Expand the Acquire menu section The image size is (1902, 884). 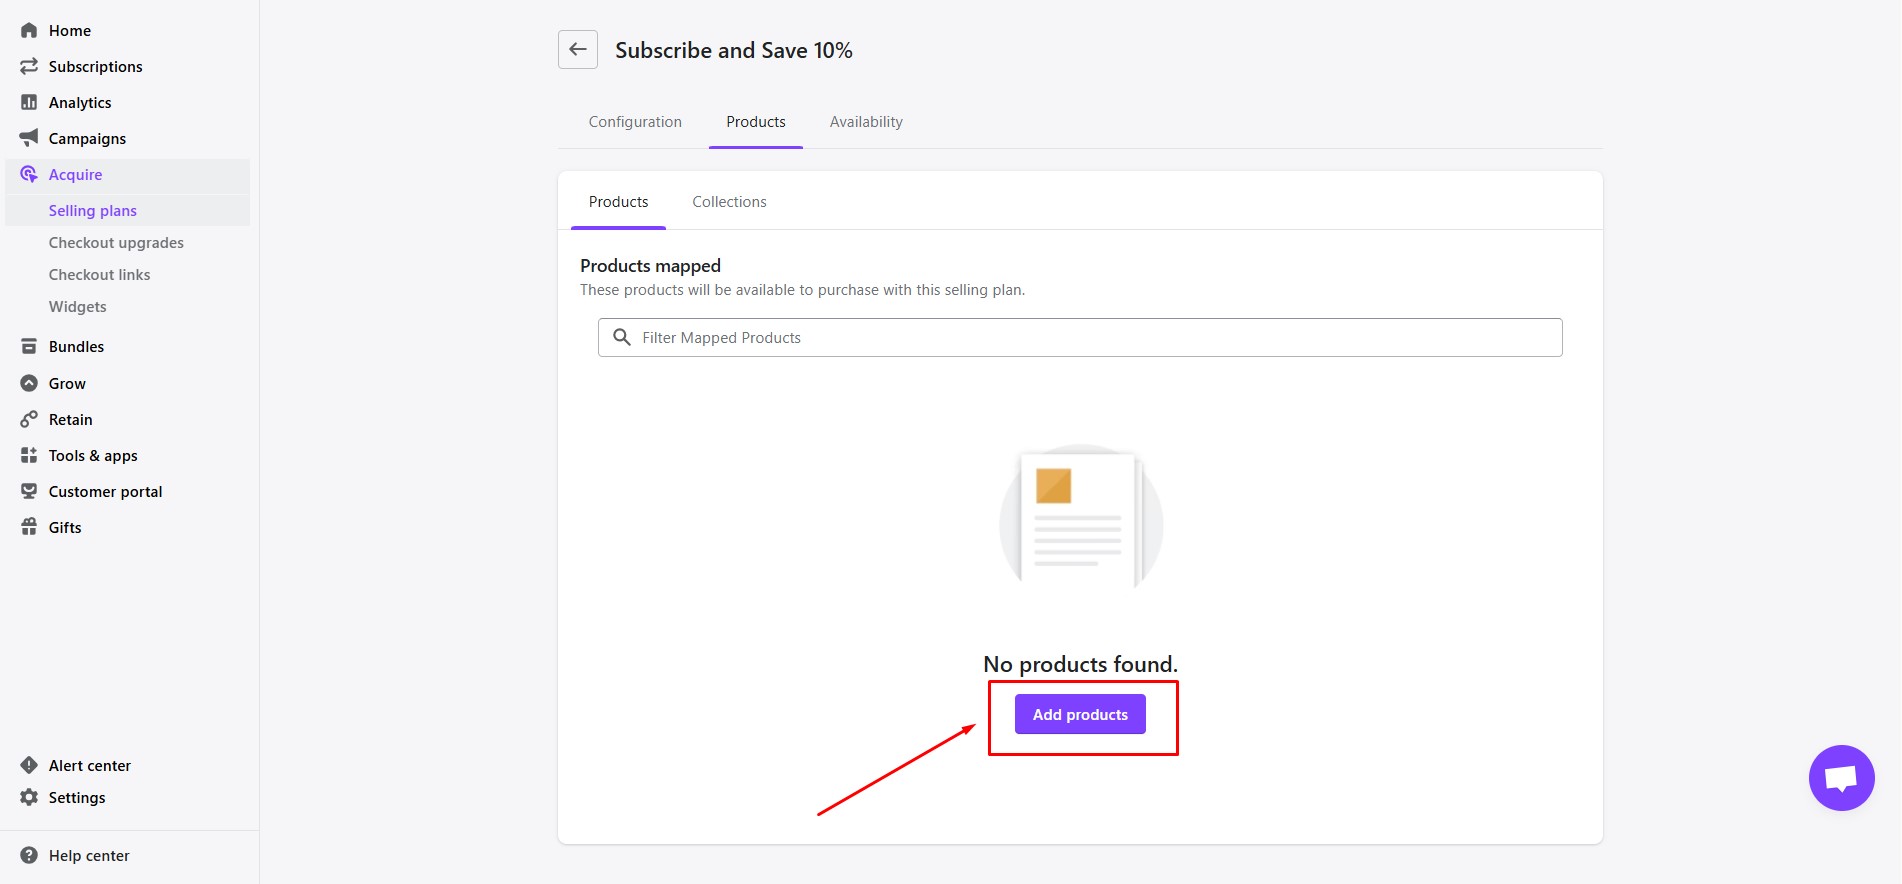pyautogui.click(x=76, y=175)
